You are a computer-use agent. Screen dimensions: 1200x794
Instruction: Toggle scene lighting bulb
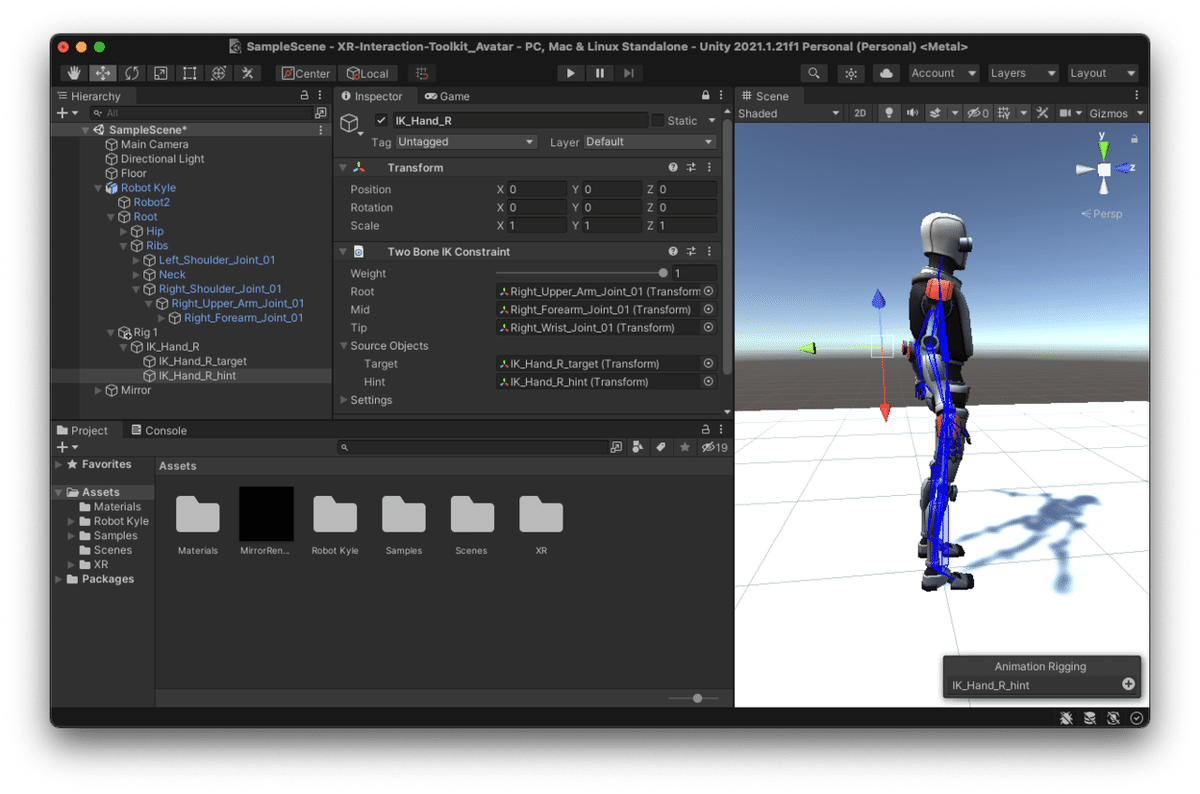(888, 113)
